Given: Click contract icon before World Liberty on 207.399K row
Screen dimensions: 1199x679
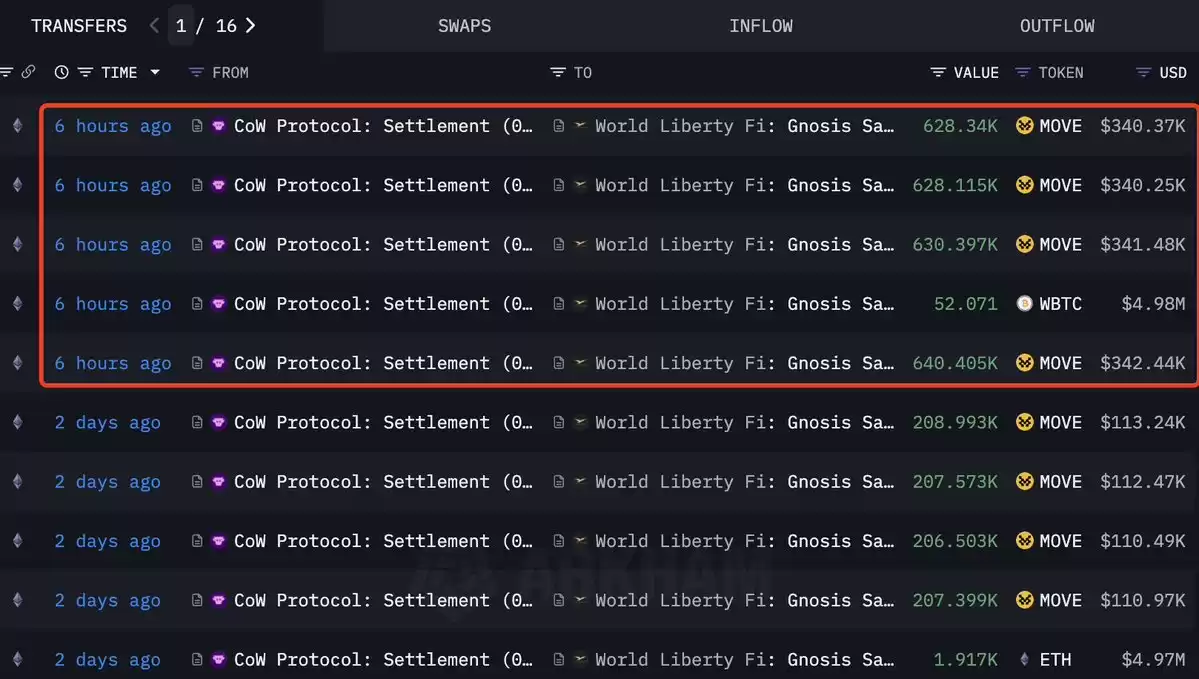Looking at the screenshot, I should tap(558, 600).
